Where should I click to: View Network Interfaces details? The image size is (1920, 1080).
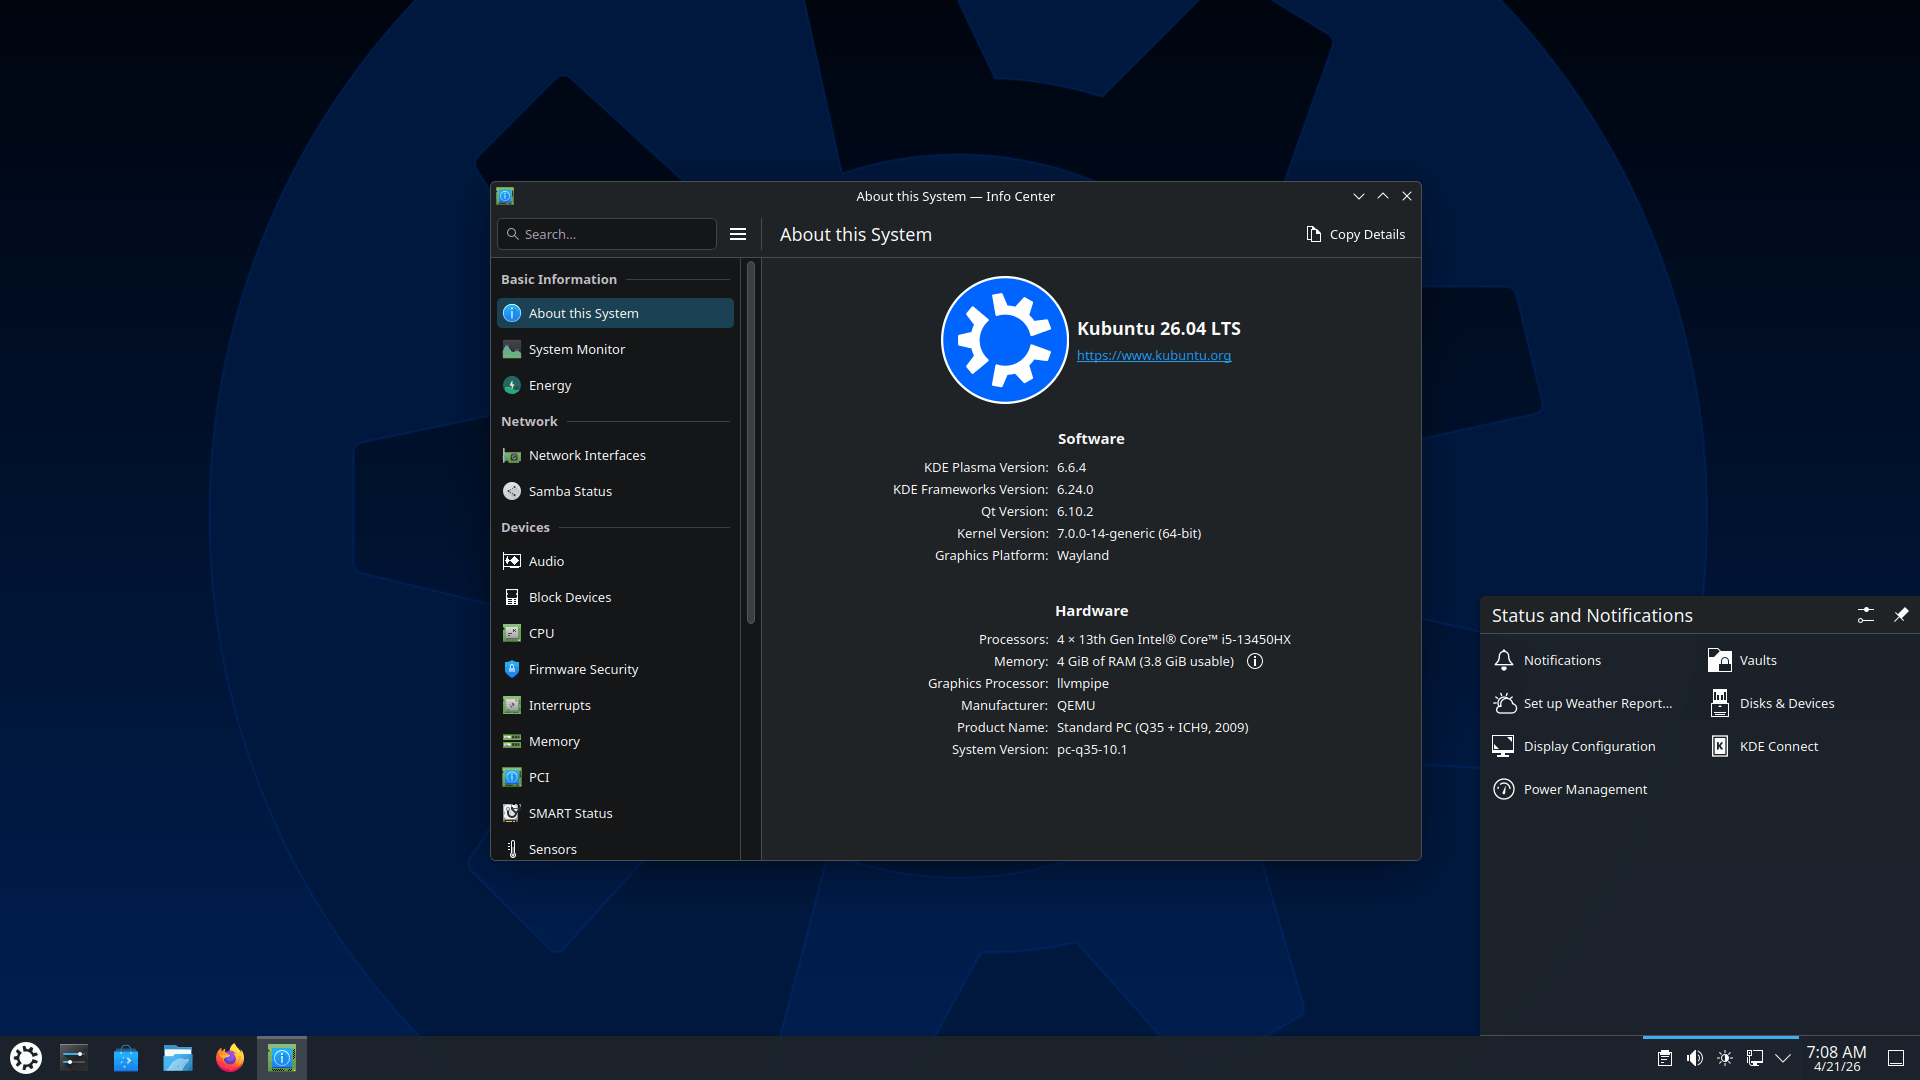tap(586, 454)
